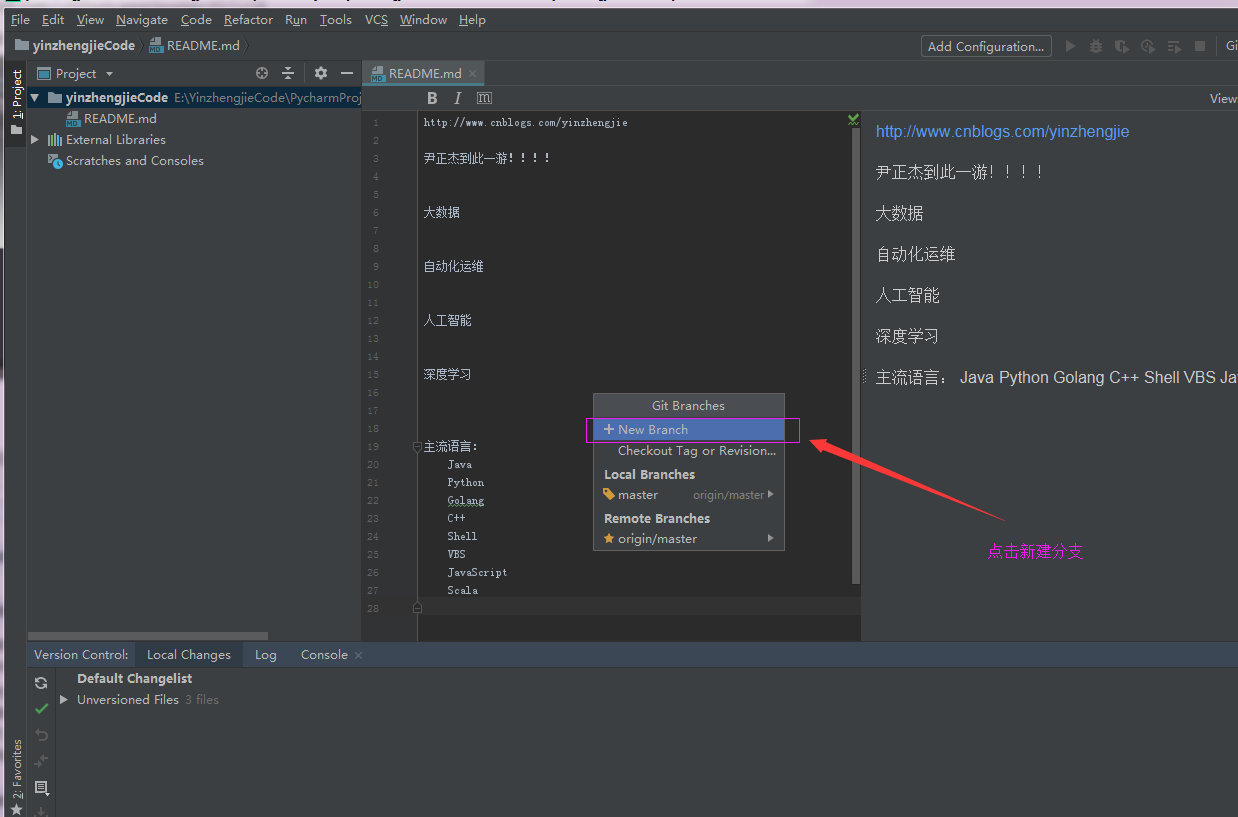Click the green inspection checkmark in editor
Viewport: 1238px width, 817px height.
coord(853,119)
